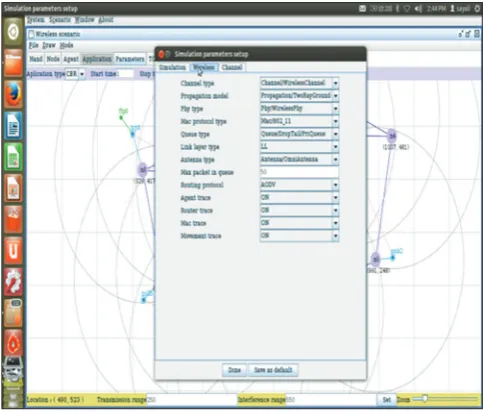Open LibreOffice Impress from the dock
Screen dimensions: 483x413
click(x=13, y=188)
